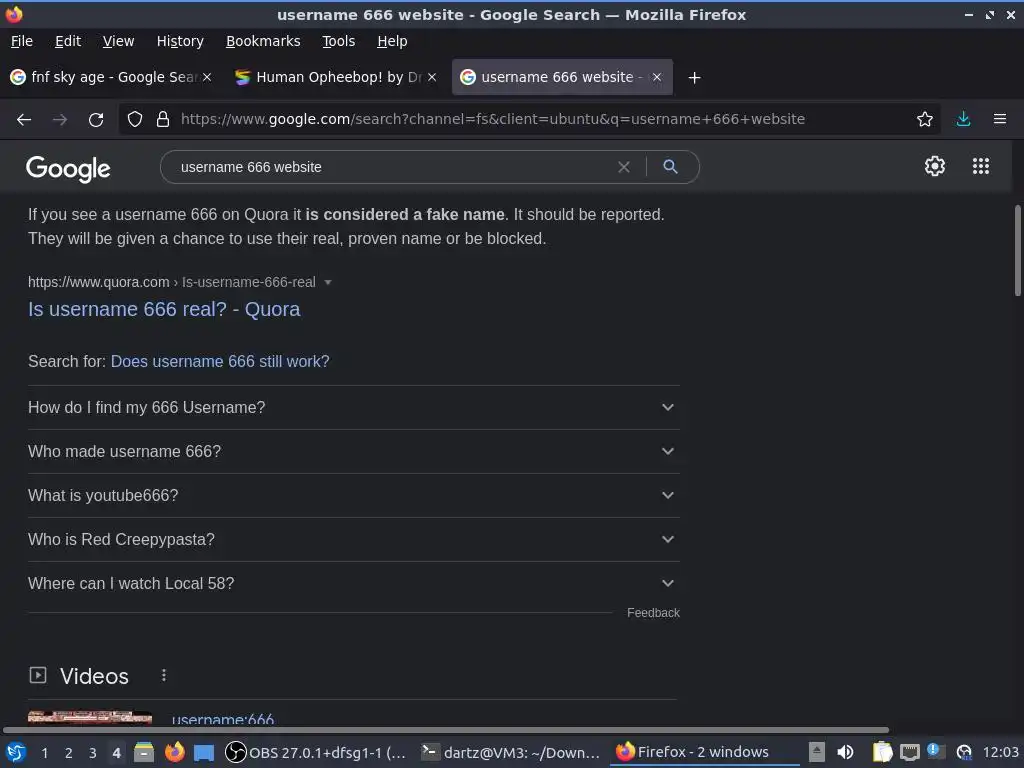1024x768 pixels.
Task: Close the 'username 666 website' tab
Action: pyautogui.click(x=657, y=77)
